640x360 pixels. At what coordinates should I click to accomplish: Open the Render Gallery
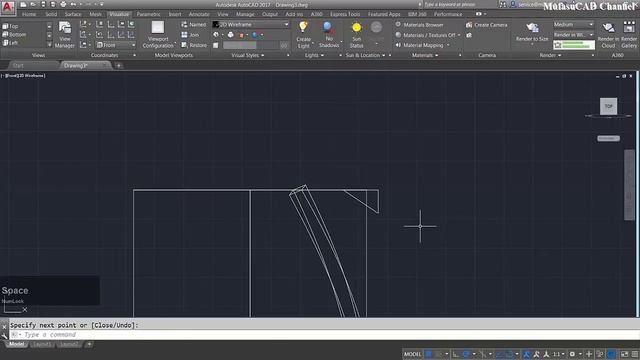click(629, 35)
